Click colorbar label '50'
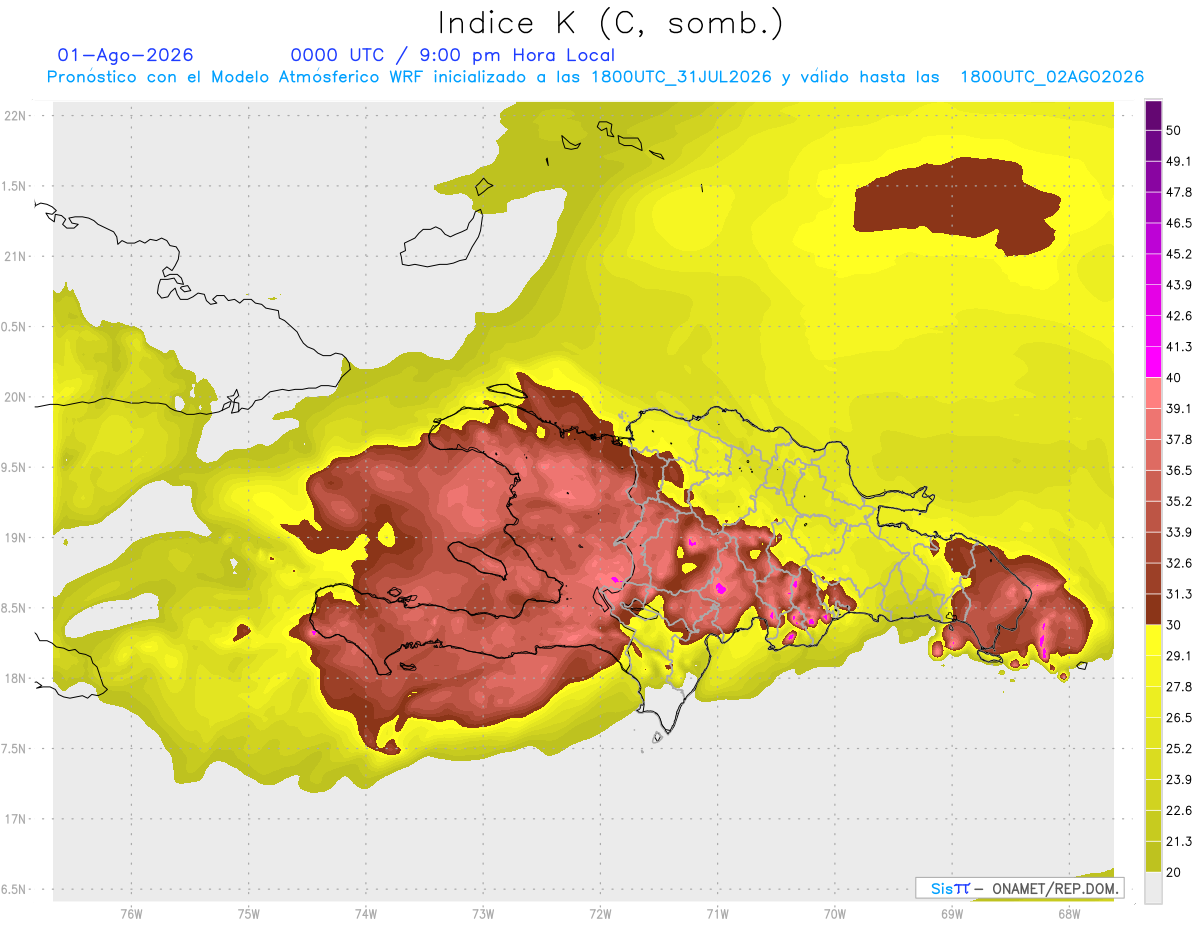This screenshot has width=1200, height=927. tap(1174, 130)
